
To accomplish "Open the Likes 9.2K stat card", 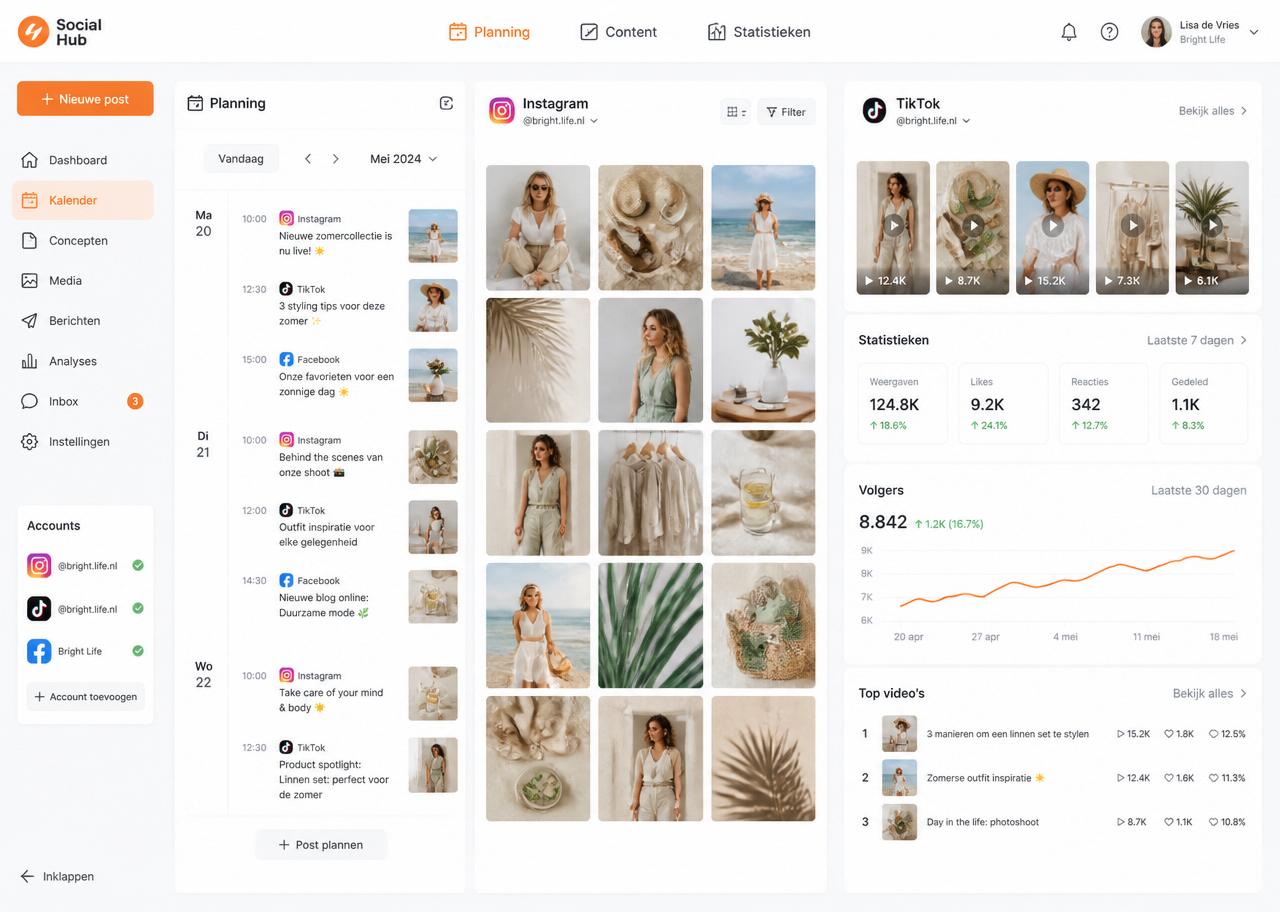I will point(1003,403).
